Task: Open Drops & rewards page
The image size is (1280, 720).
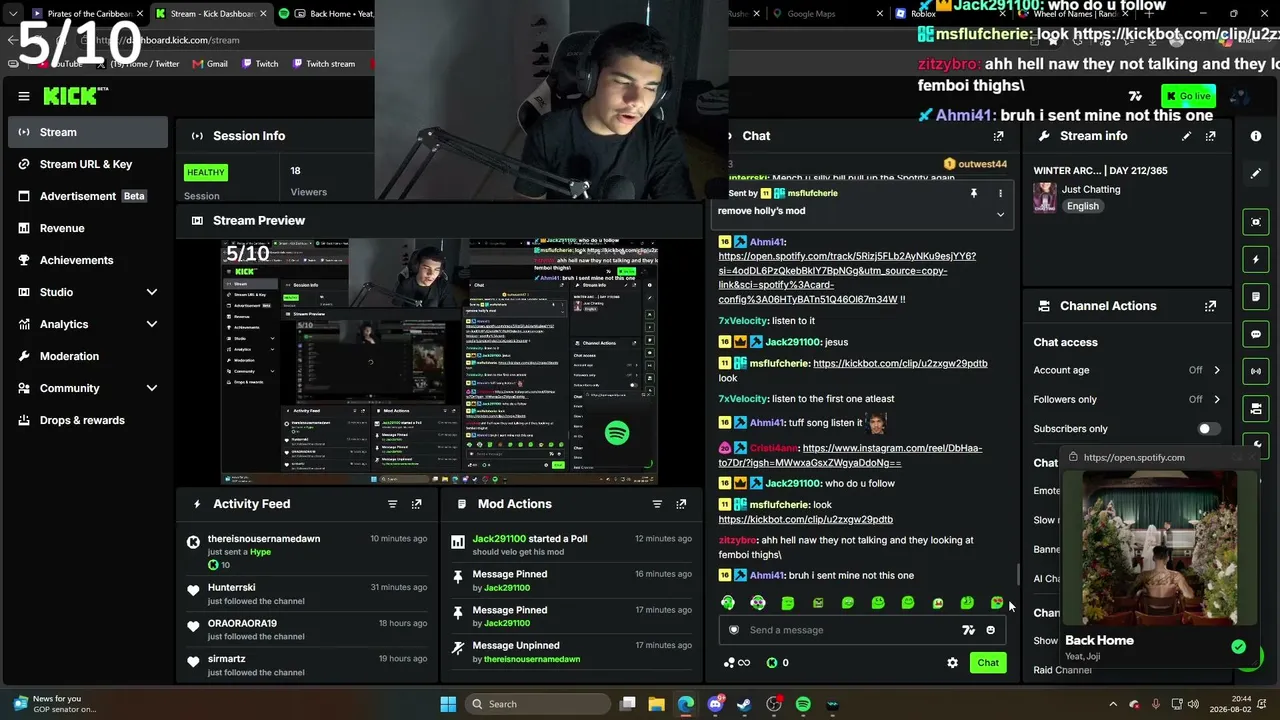Action: coord(88,420)
